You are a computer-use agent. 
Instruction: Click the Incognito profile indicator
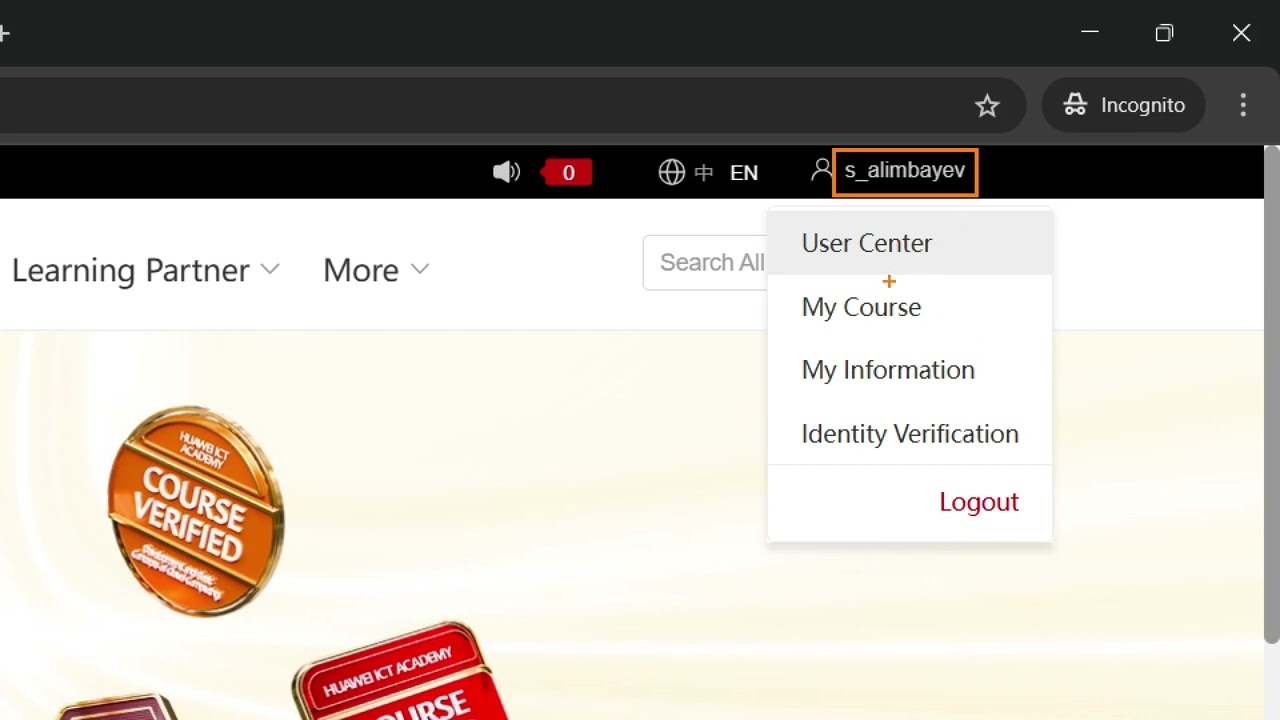pos(1124,105)
